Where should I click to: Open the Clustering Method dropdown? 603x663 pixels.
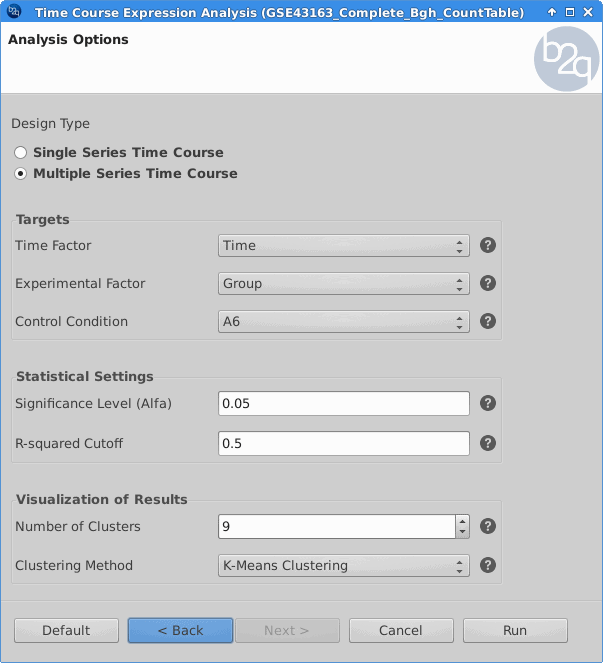pyautogui.click(x=344, y=565)
